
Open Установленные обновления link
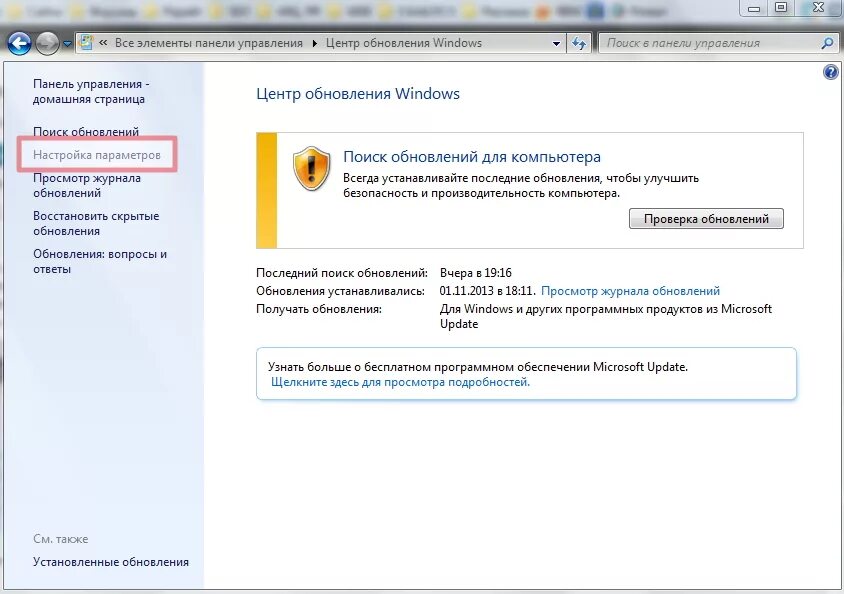tap(111, 562)
